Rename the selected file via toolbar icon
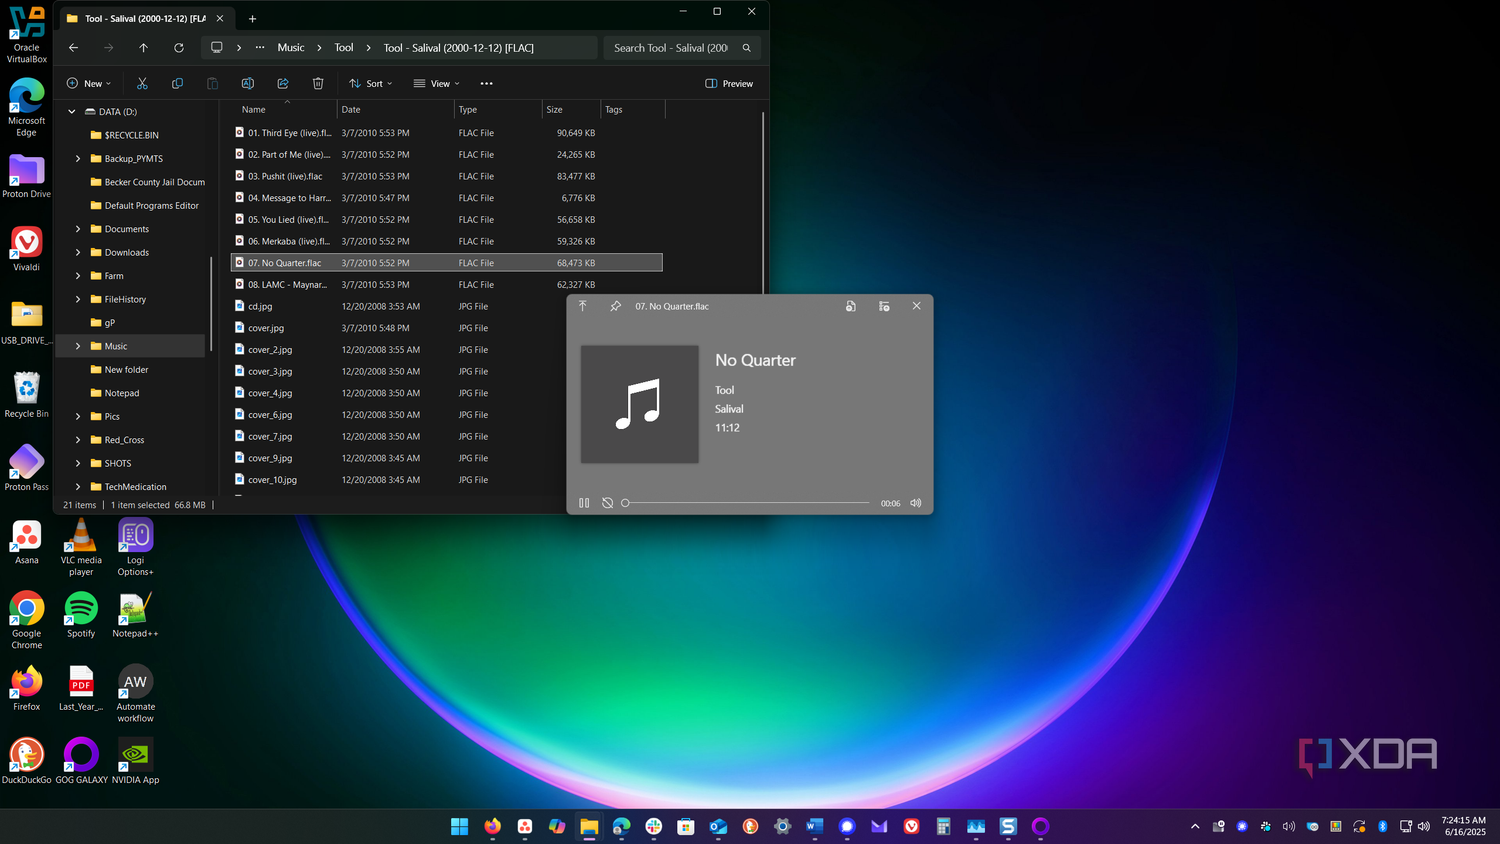The width and height of the screenshot is (1500, 844). 247,84
